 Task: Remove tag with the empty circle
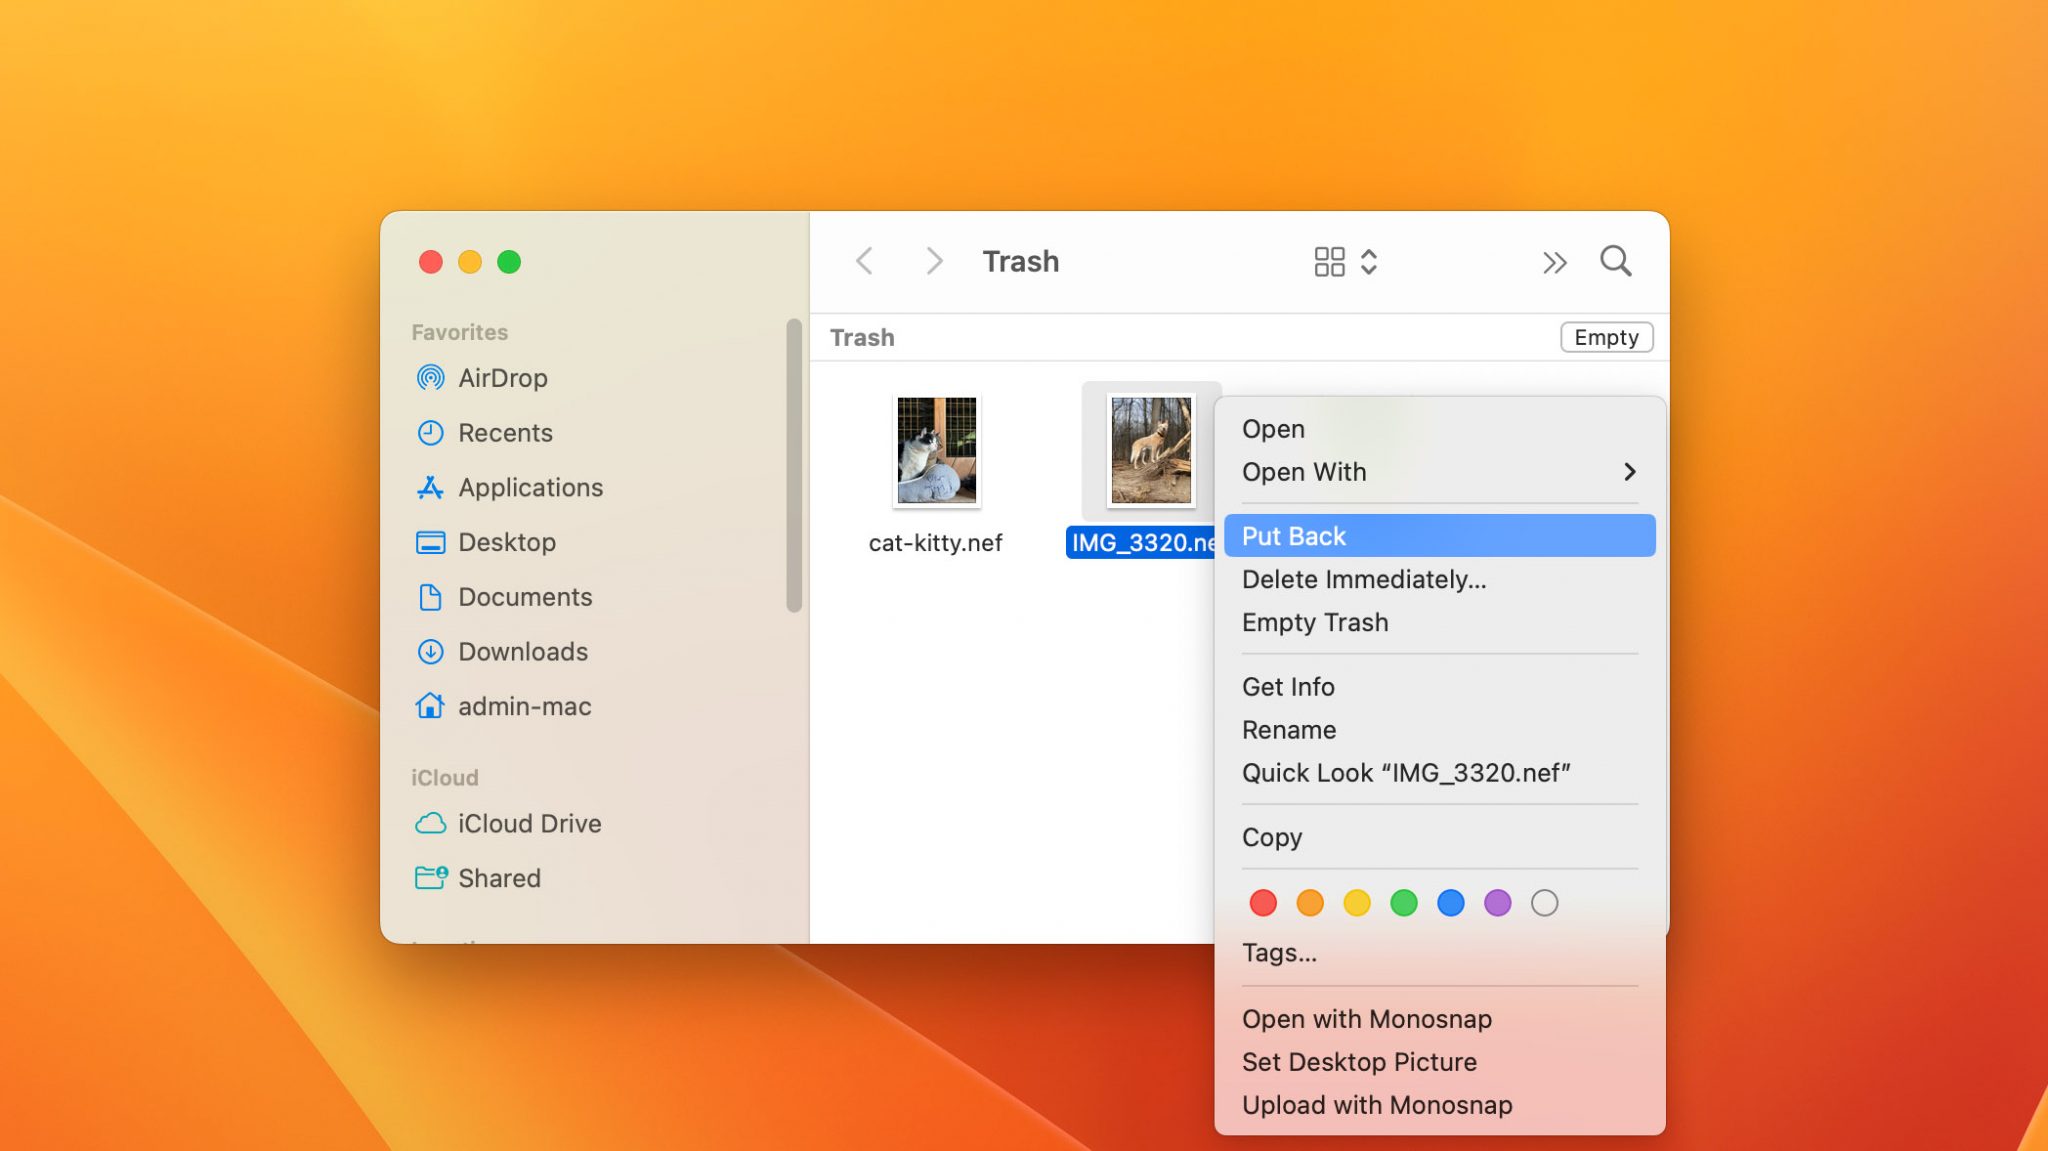(x=1544, y=904)
